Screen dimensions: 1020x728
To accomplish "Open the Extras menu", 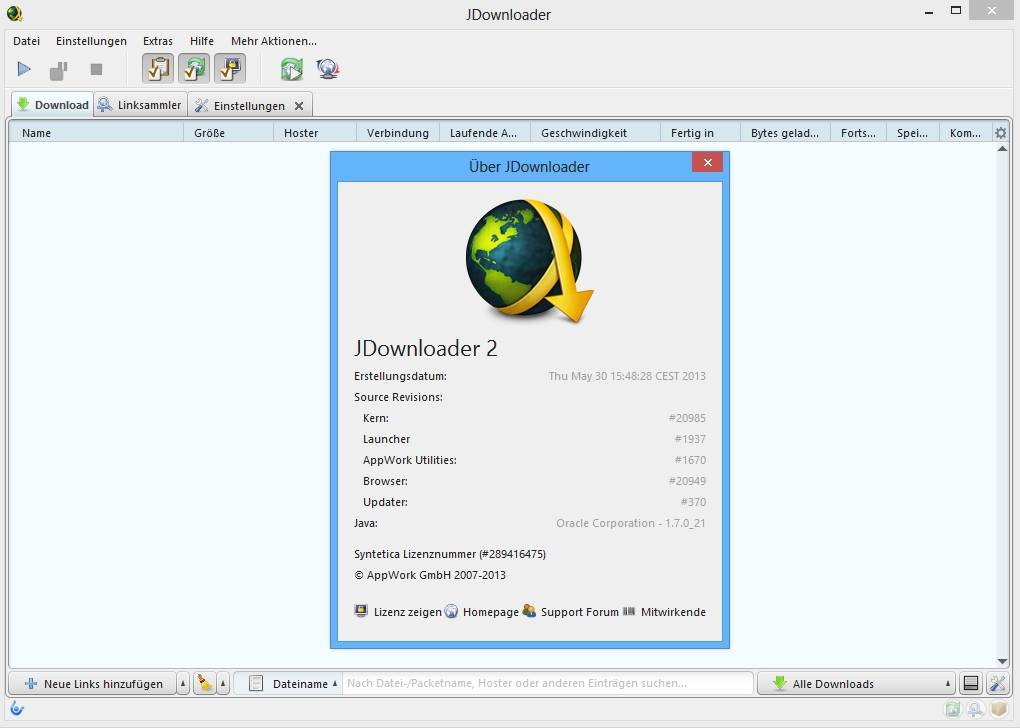I will pyautogui.click(x=157, y=41).
